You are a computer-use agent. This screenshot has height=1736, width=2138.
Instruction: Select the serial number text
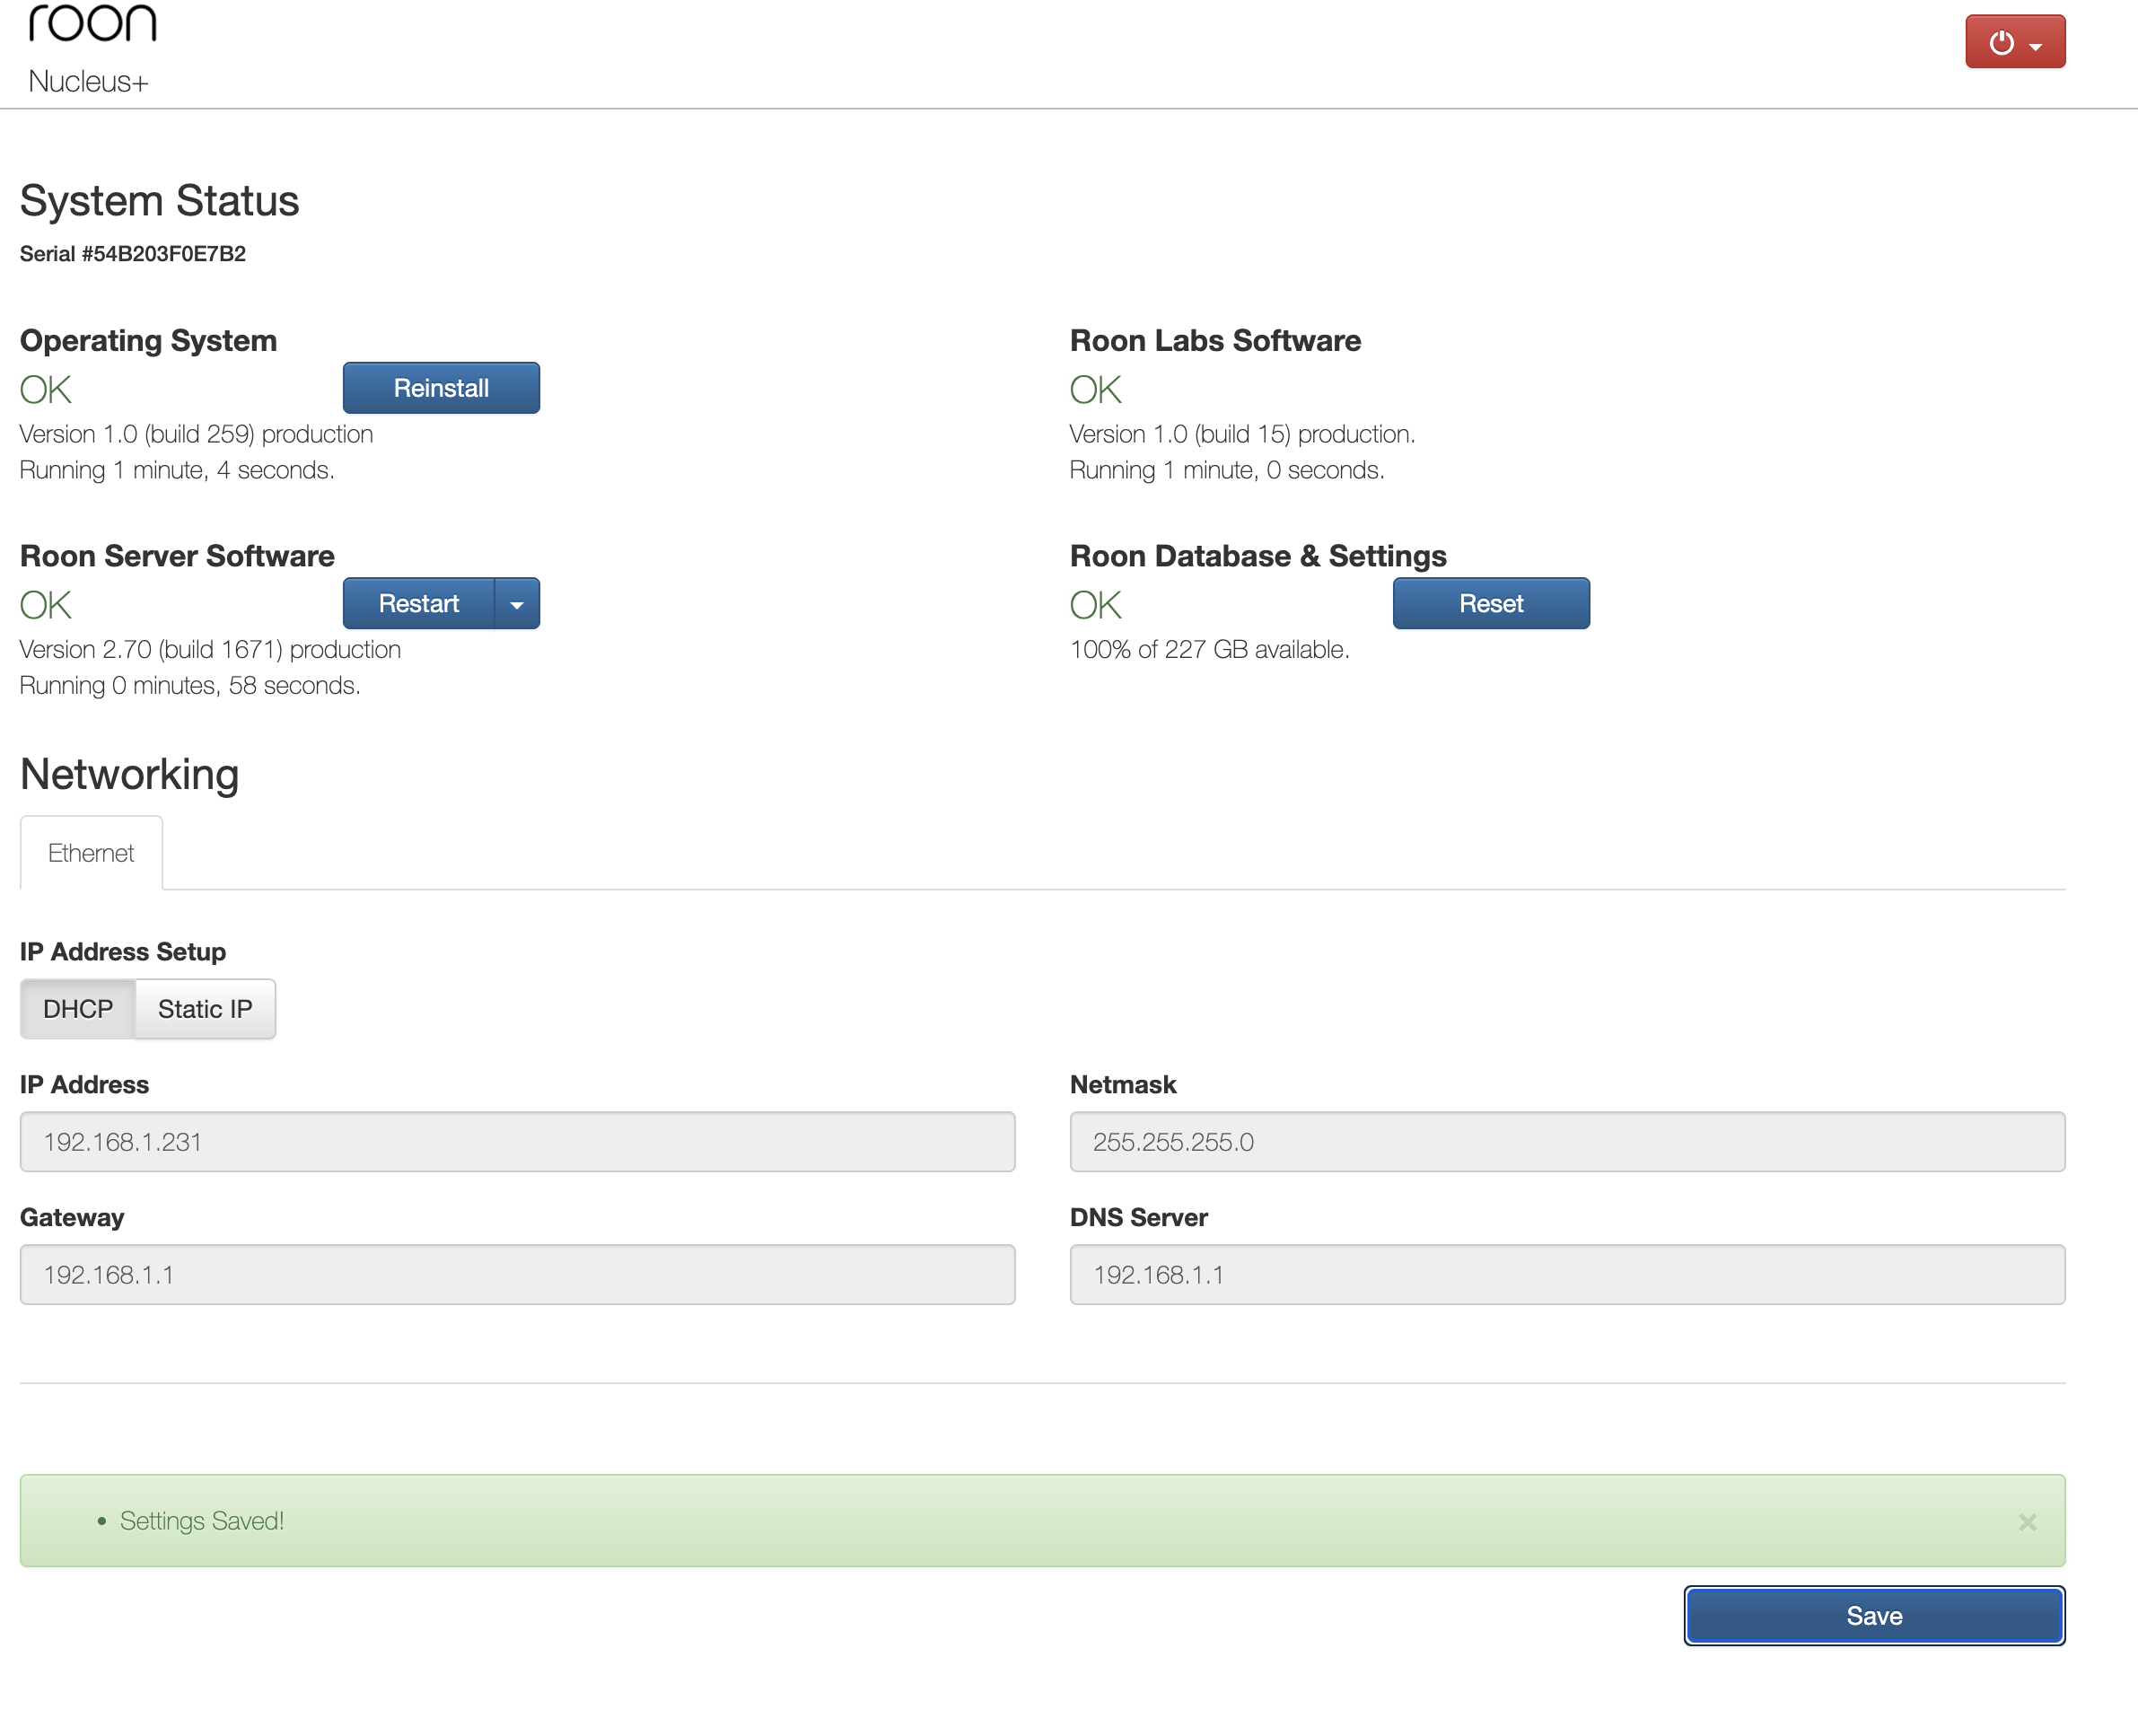[133, 254]
